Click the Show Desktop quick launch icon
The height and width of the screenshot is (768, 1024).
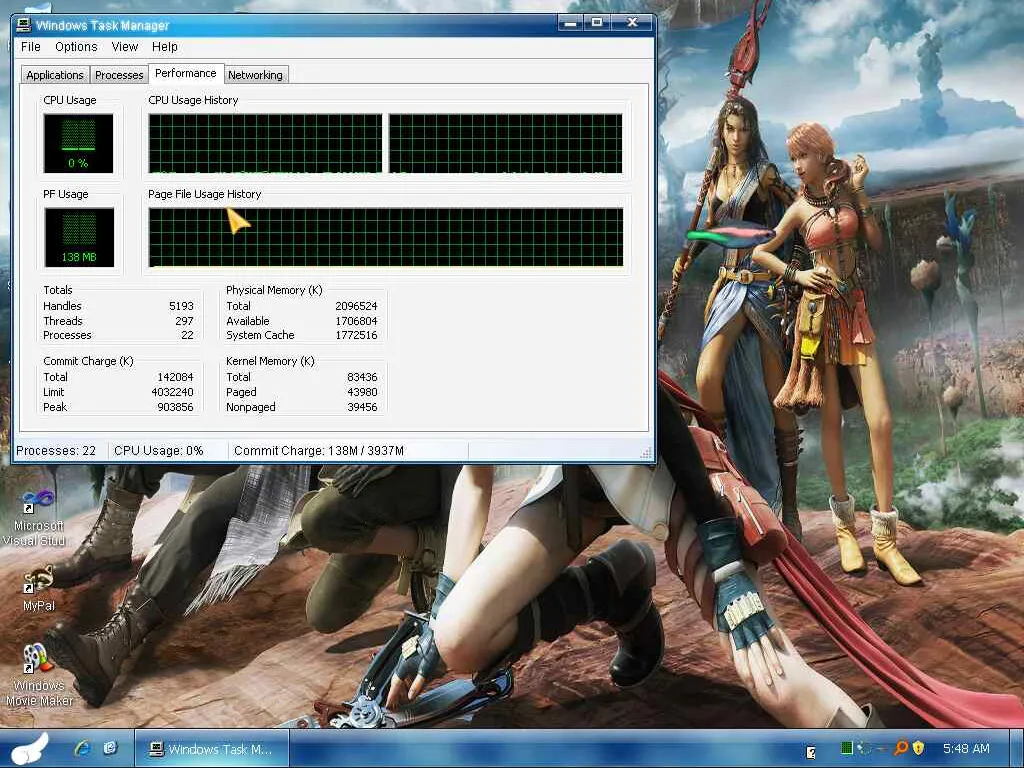pyautogui.click(x=110, y=748)
